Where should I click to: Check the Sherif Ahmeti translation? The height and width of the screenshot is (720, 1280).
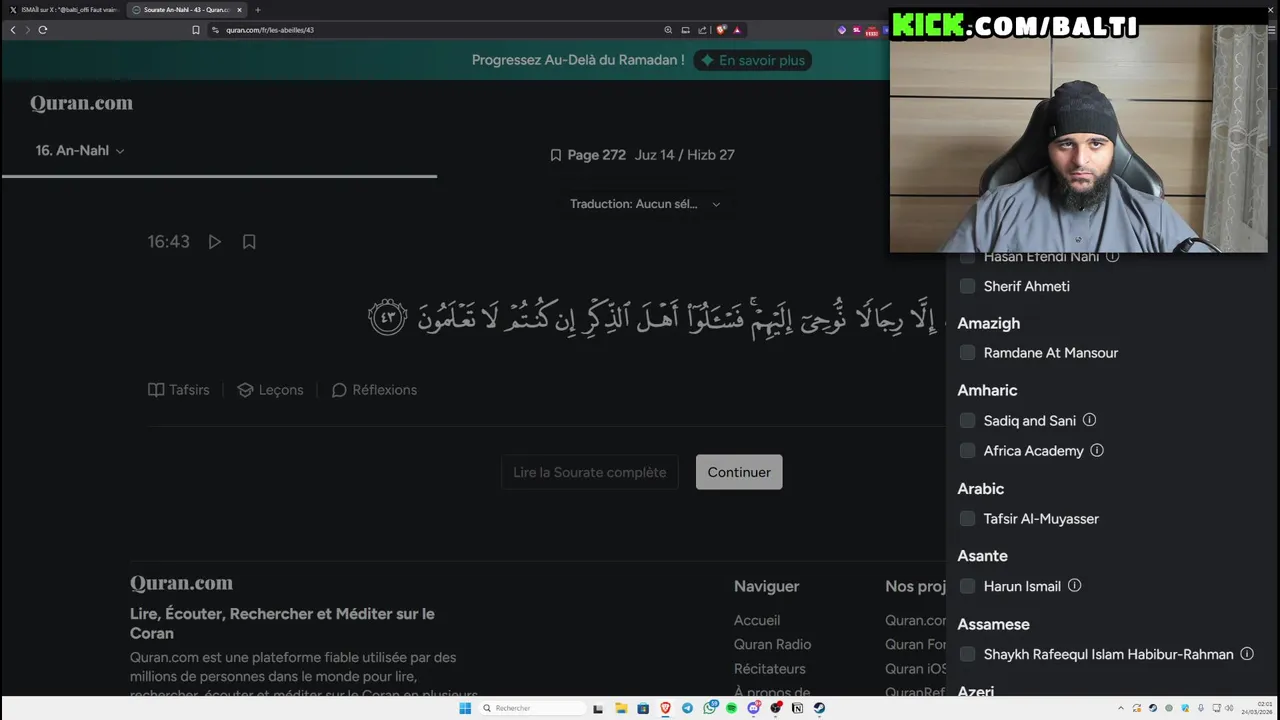tap(967, 286)
